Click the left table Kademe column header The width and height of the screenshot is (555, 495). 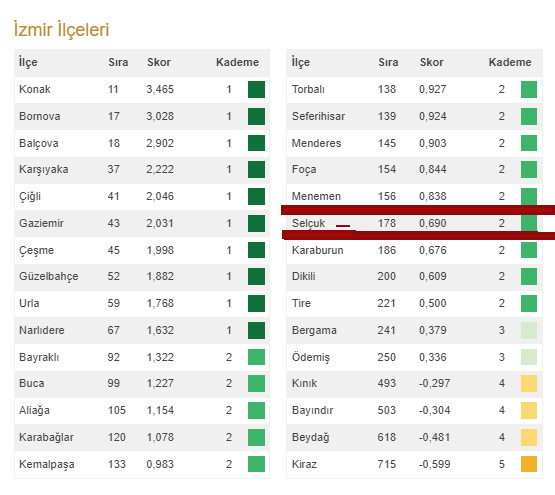(238, 62)
